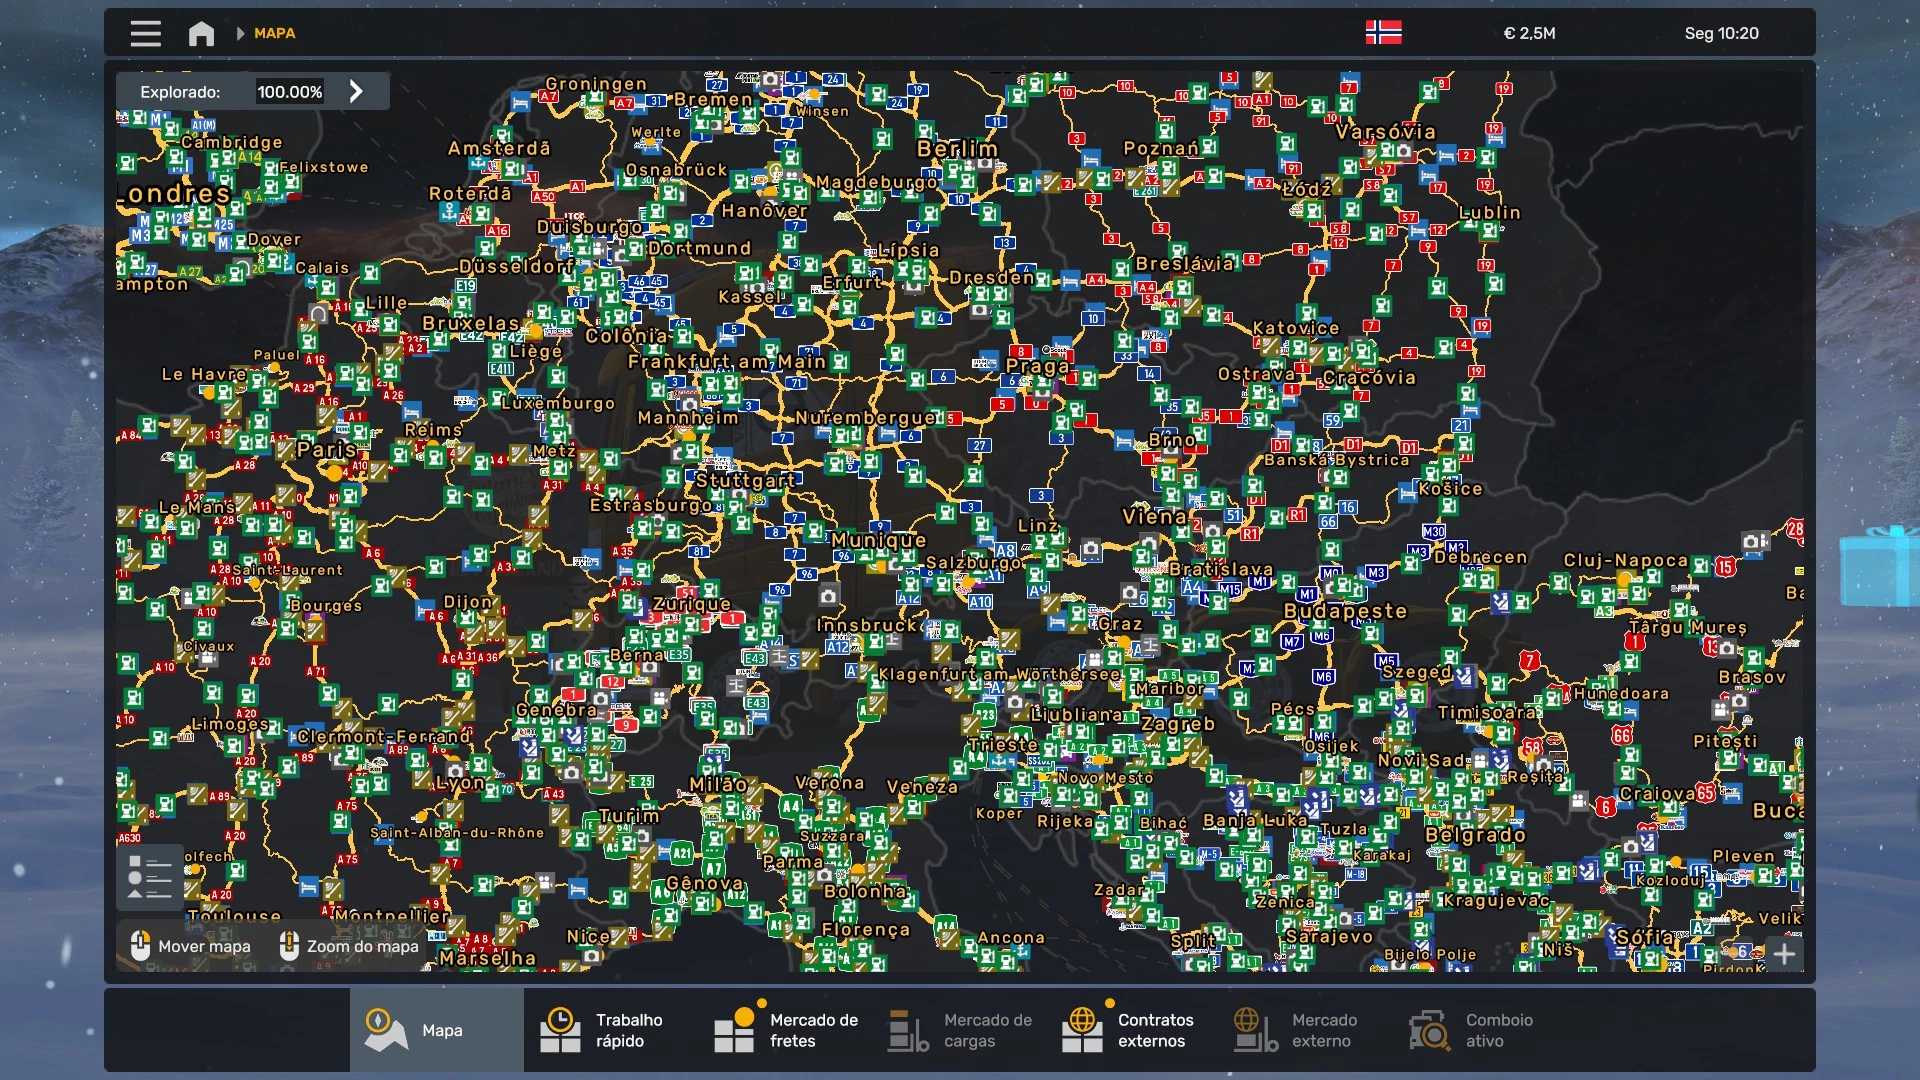This screenshot has height=1080, width=1920.
Task: Click Berlim city label on map
Action: coord(957,149)
